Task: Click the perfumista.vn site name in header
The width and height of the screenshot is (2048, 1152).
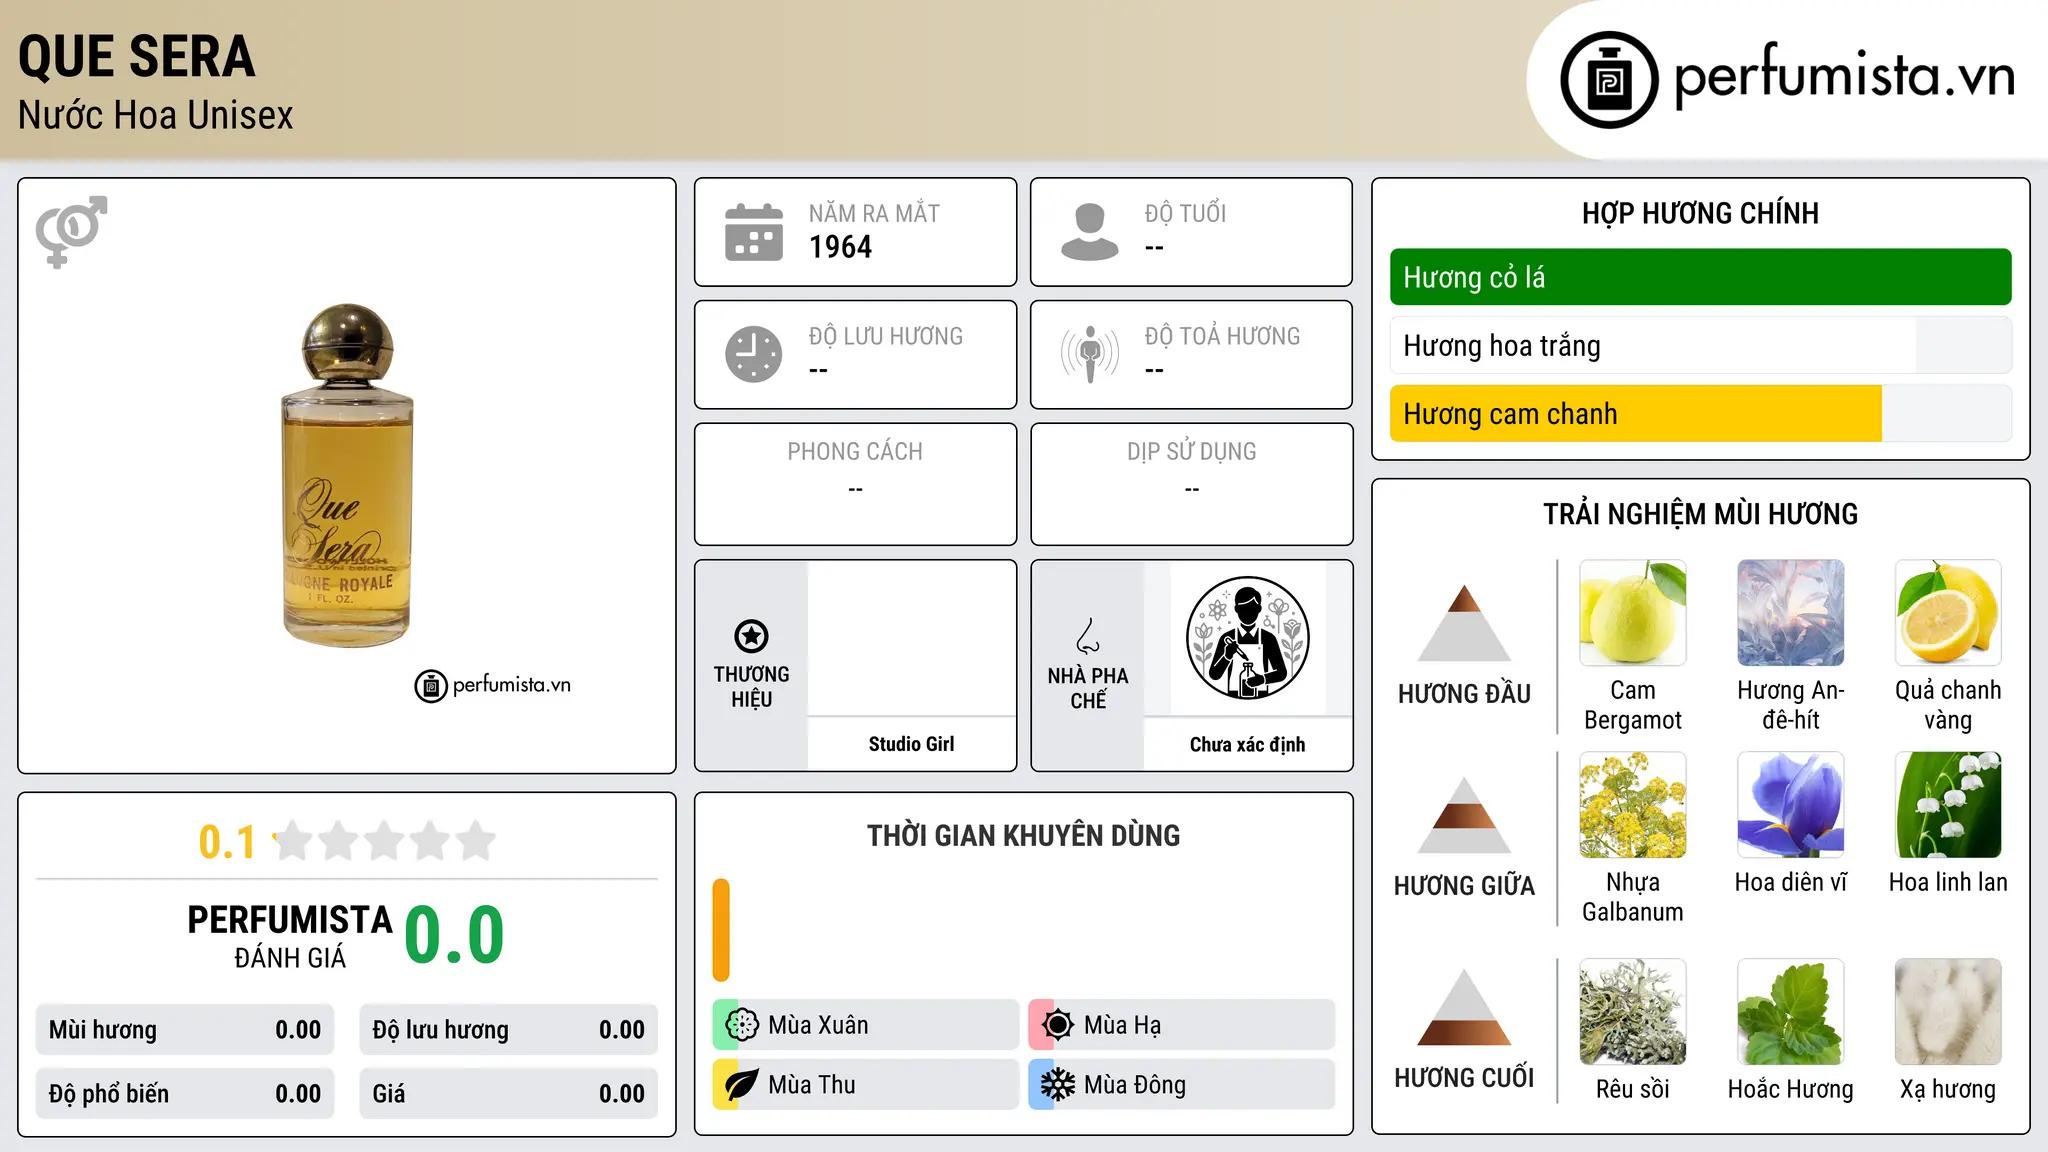Action: click(x=1845, y=75)
